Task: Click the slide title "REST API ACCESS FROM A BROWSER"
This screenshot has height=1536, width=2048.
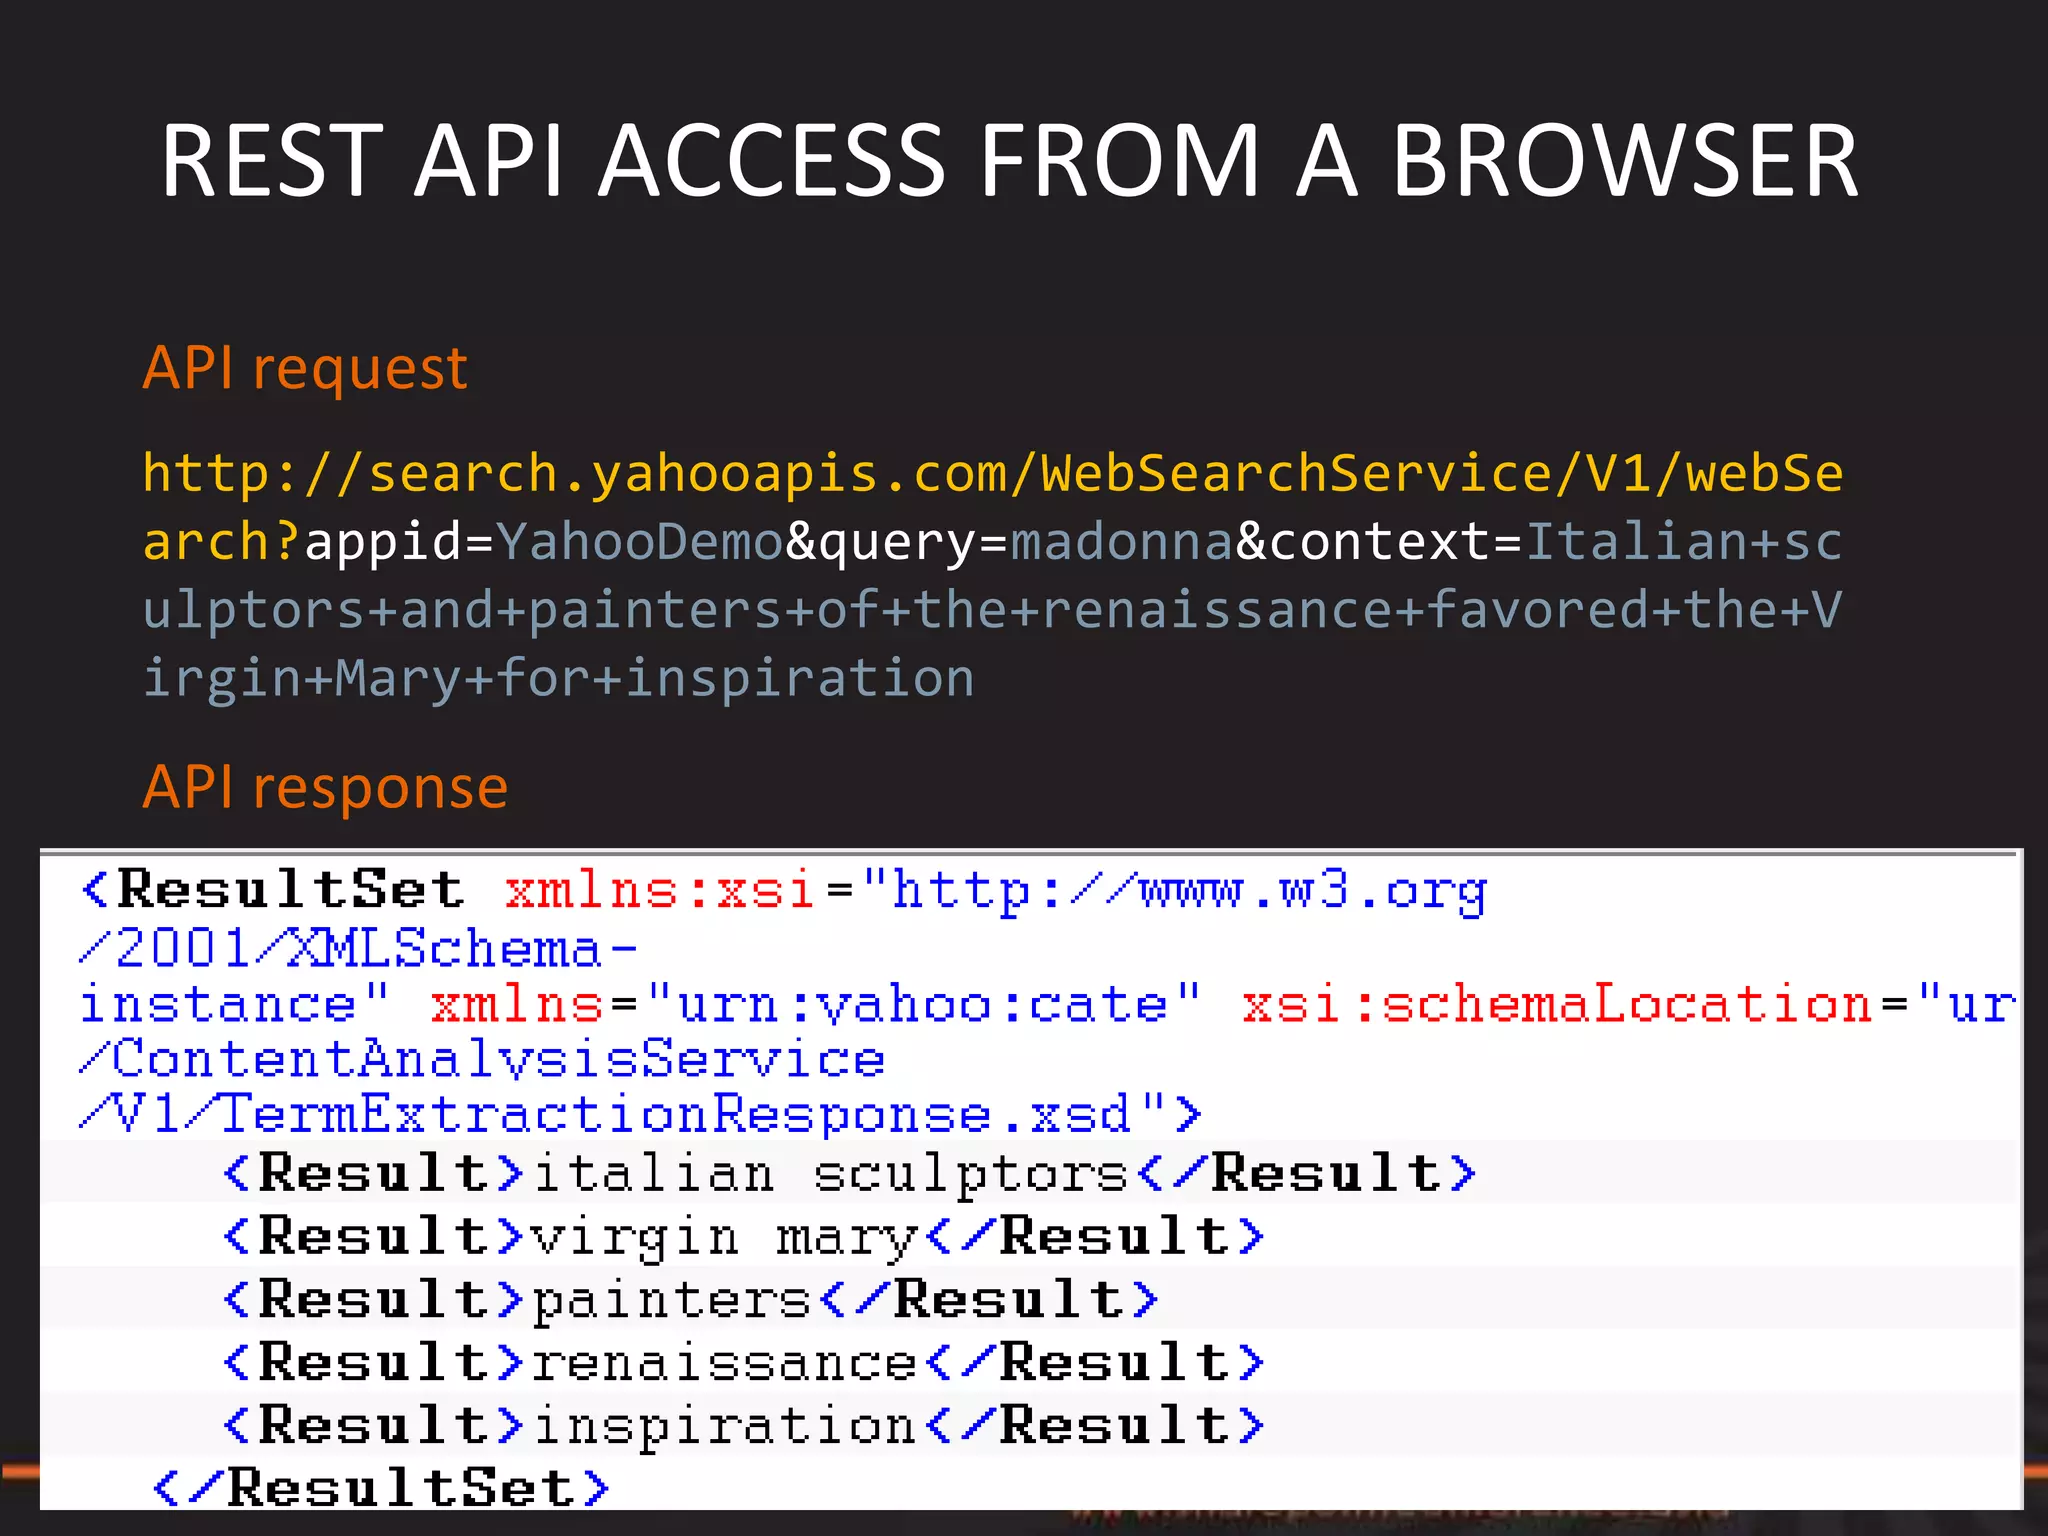Action: coord(1010,160)
